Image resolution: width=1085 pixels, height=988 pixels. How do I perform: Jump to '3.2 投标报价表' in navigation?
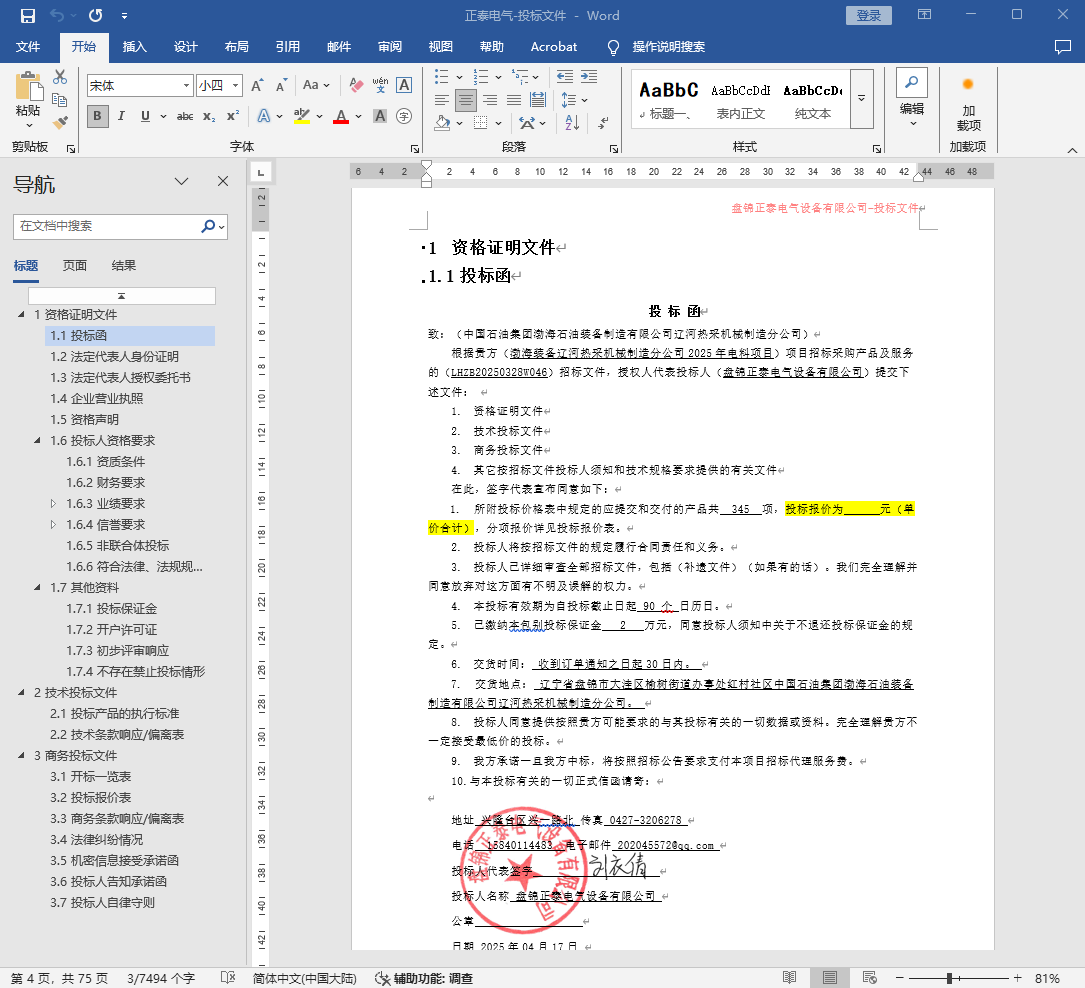[91, 797]
